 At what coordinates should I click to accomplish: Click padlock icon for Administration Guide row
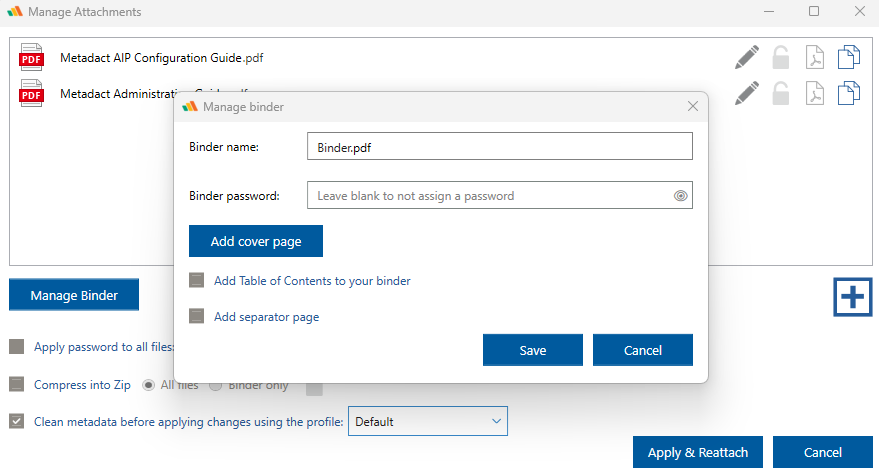(780, 94)
